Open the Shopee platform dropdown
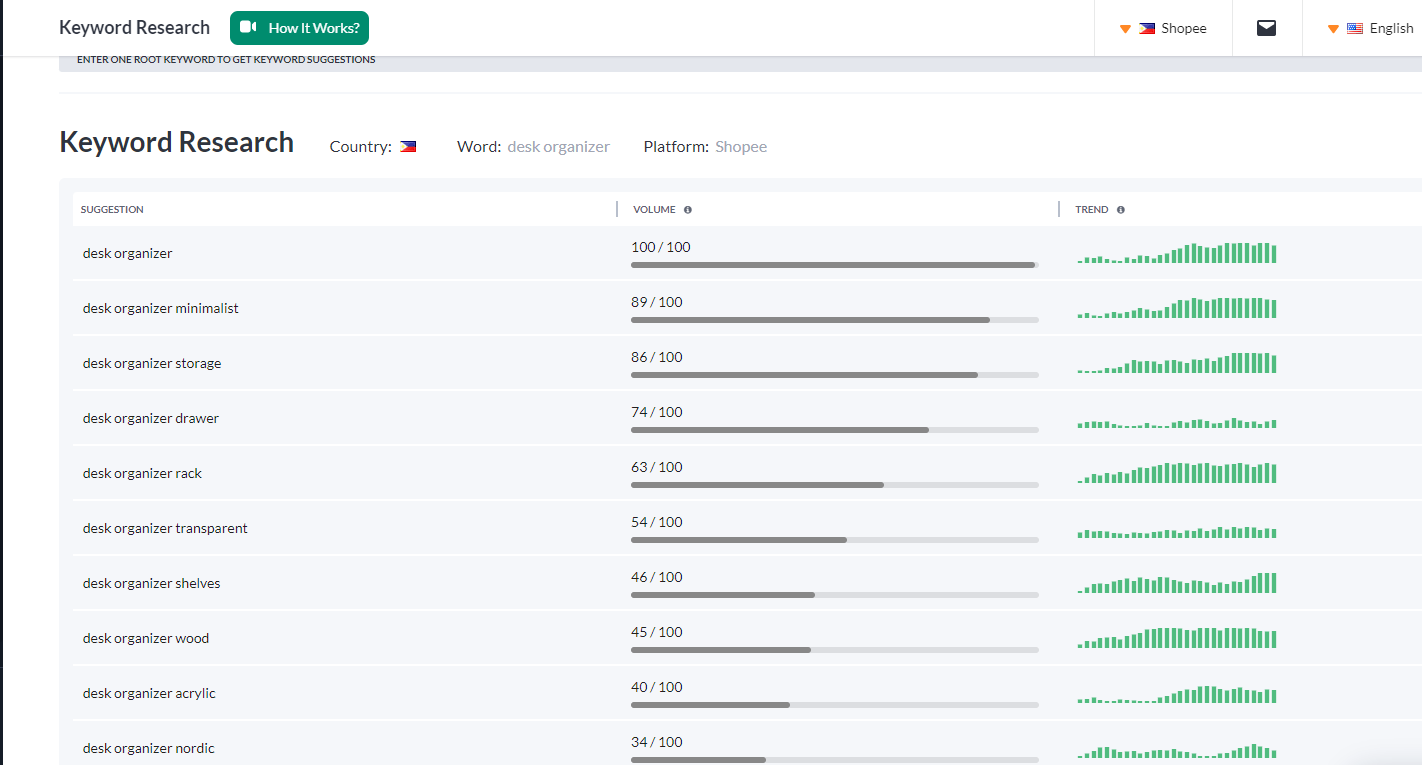The width and height of the screenshot is (1422, 765). (x=1163, y=28)
